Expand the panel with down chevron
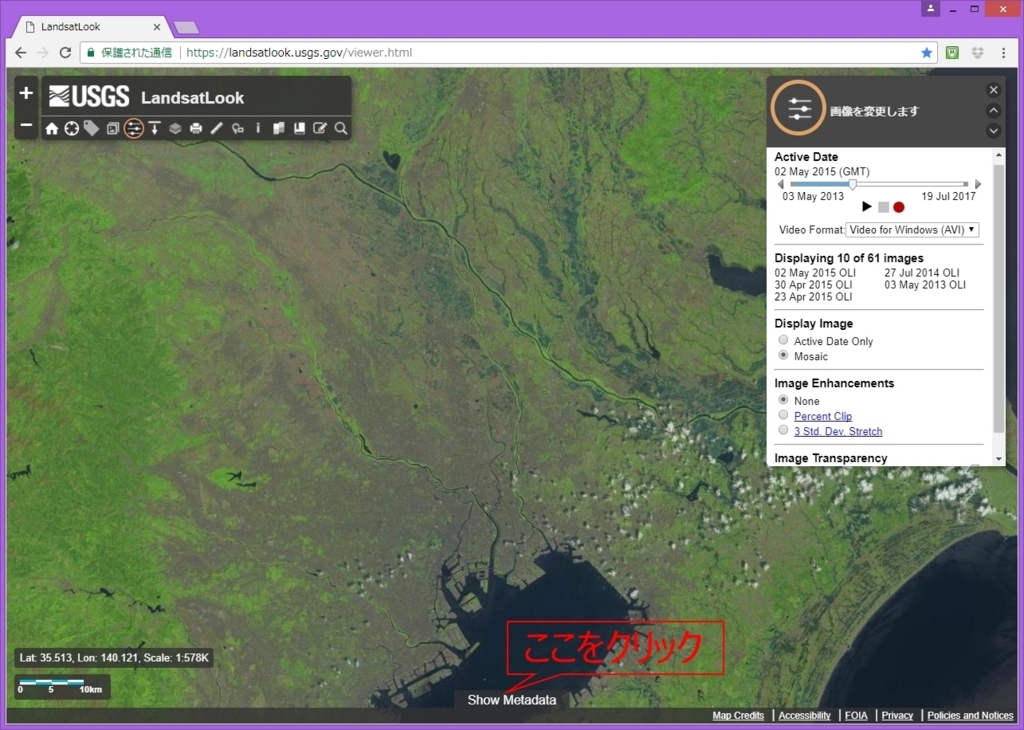Viewport: 1024px width, 730px height. pos(993,131)
